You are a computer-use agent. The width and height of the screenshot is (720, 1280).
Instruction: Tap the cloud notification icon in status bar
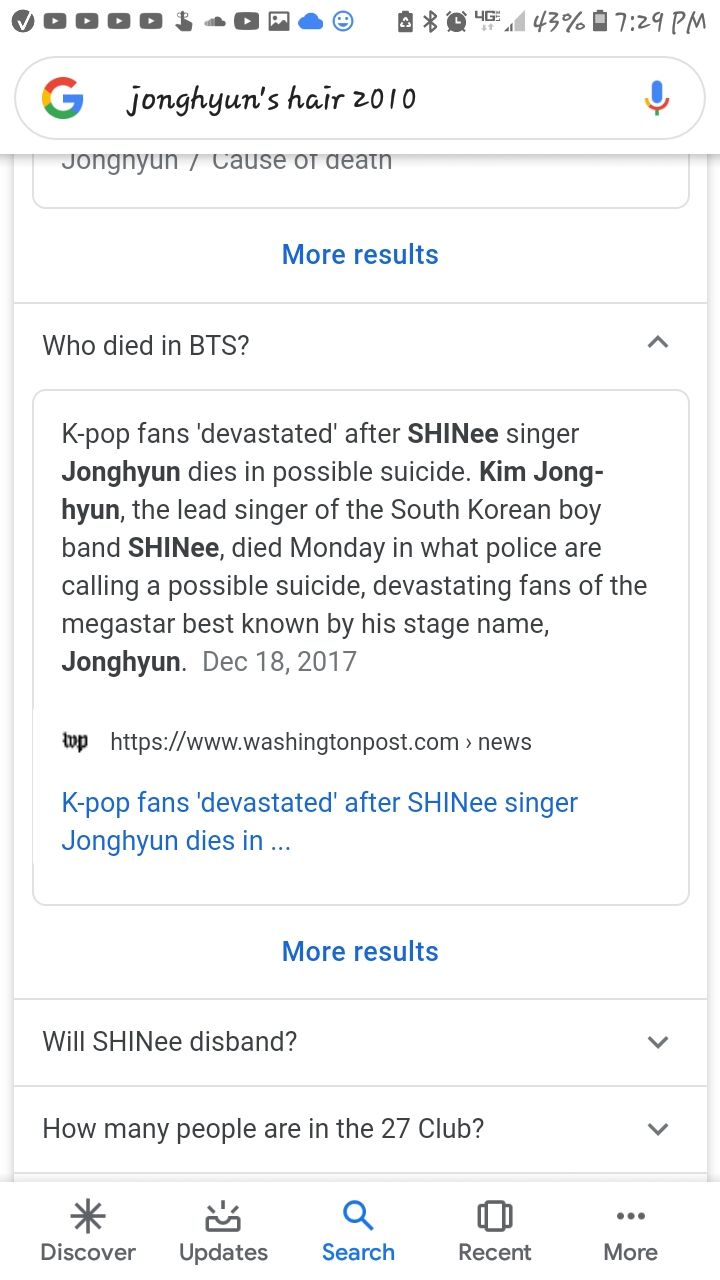[311, 20]
